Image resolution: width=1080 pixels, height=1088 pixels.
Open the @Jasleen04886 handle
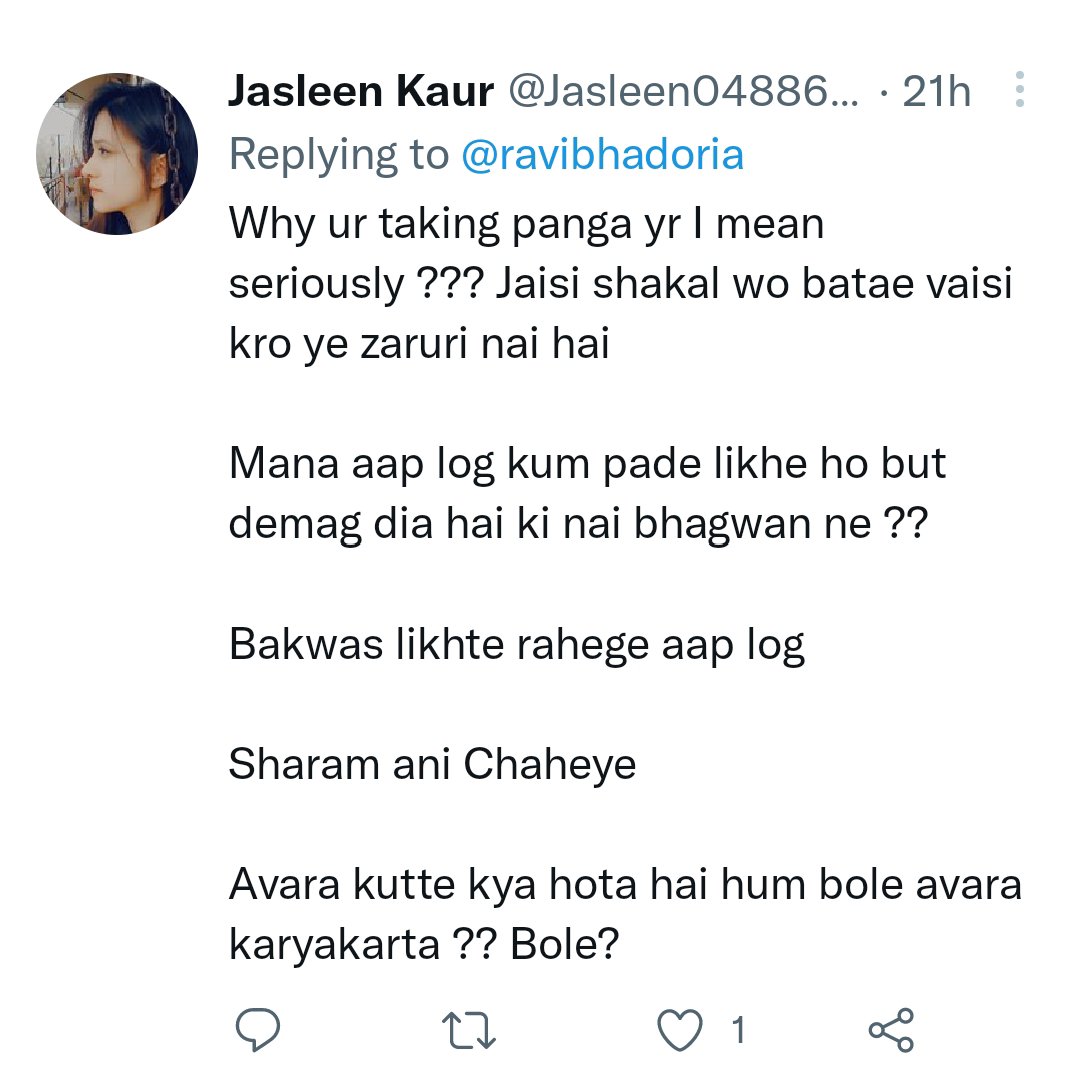[x=683, y=91]
